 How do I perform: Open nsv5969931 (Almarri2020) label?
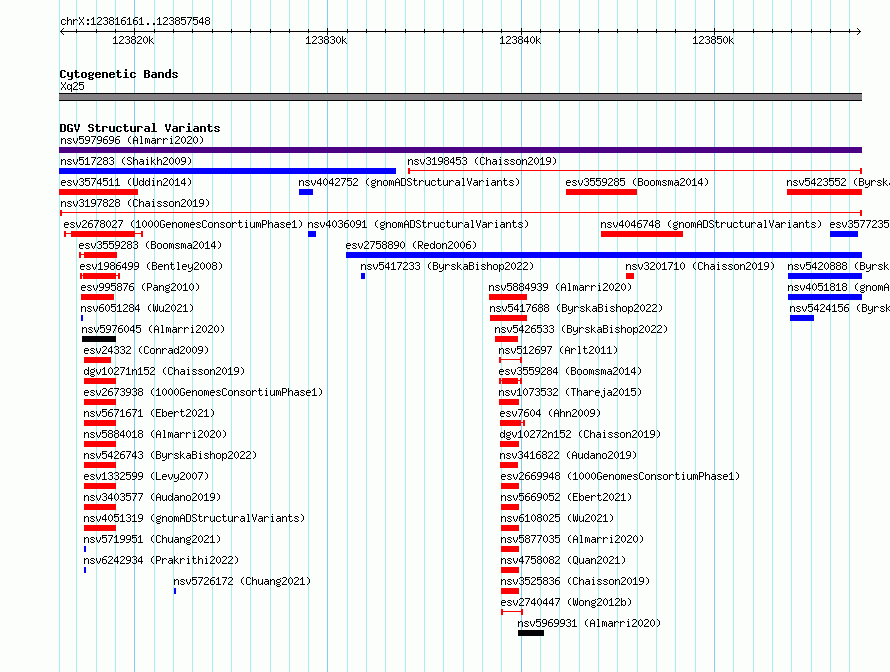click(x=589, y=623)
